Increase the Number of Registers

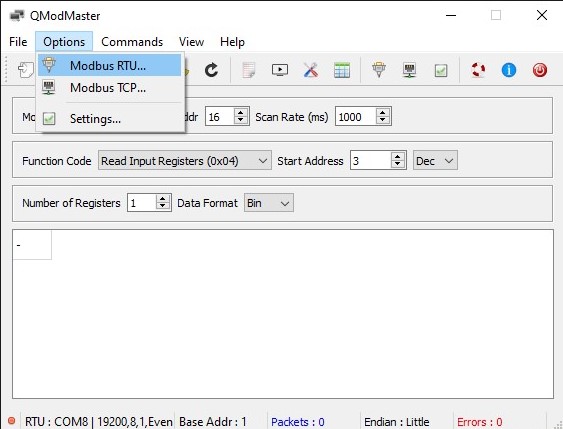pyautogui.click(x=163, y=199)
